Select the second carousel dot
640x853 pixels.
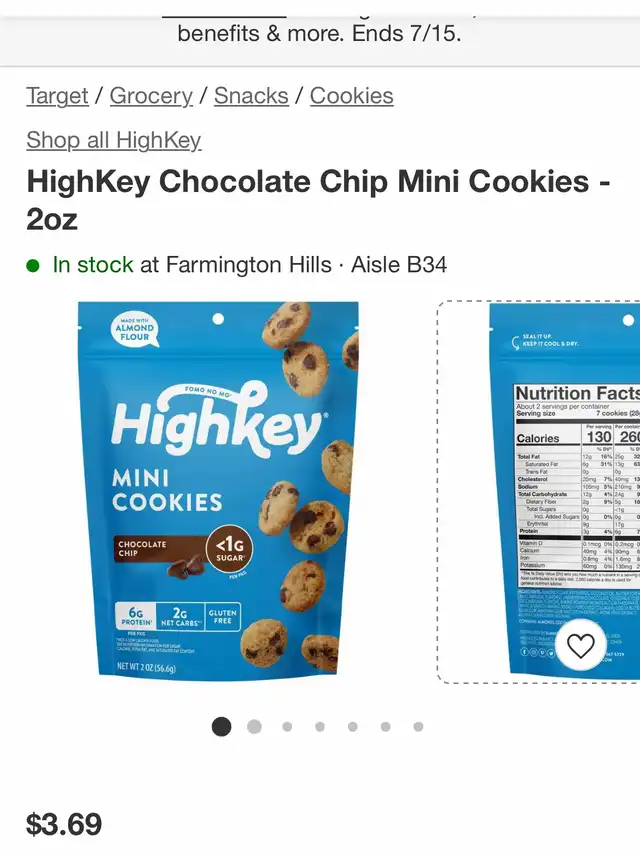(x=254, y=726)
